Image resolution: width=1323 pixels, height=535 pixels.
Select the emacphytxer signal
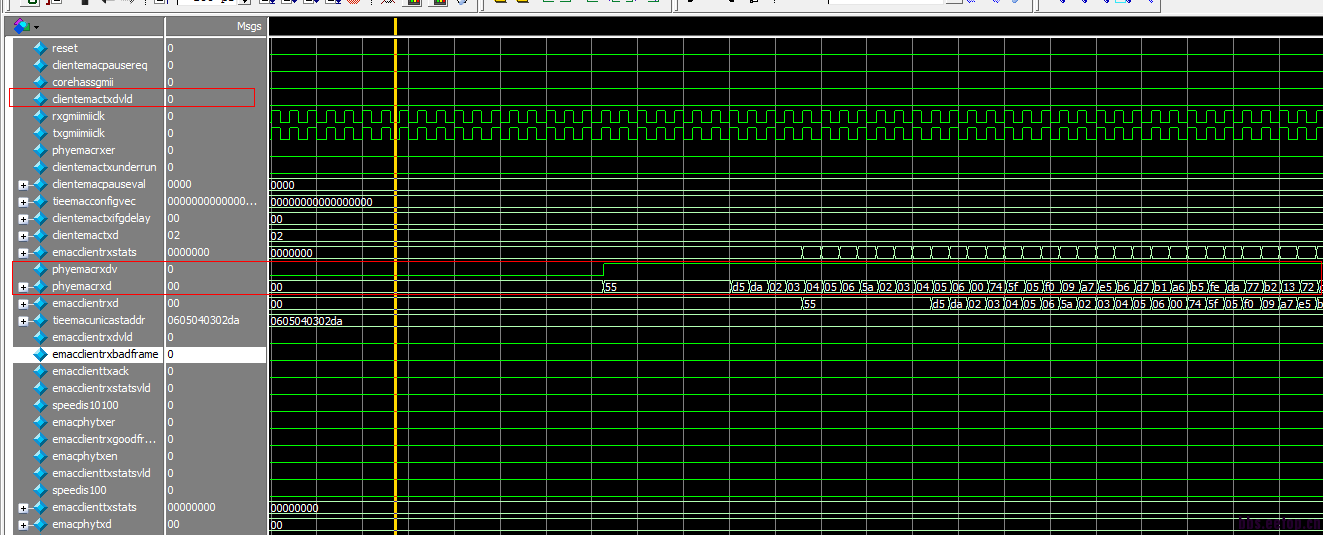pyautogui.click(x=83, y=422)
